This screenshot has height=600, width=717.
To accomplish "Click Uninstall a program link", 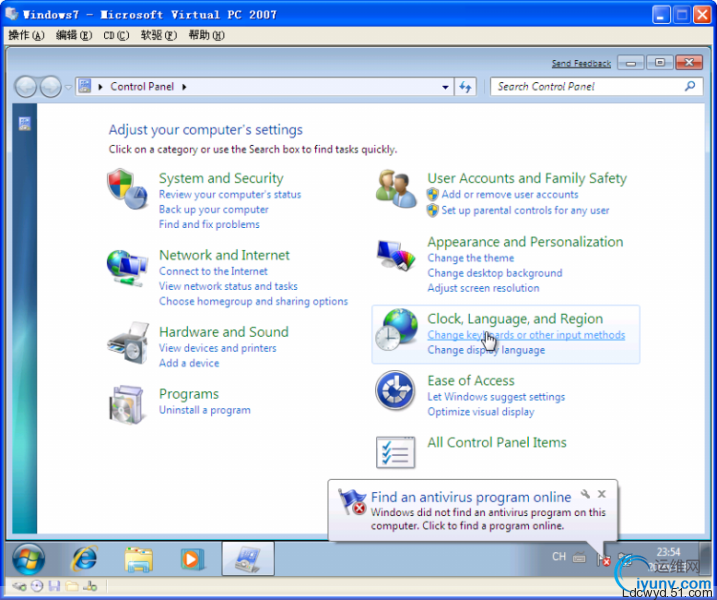I will 204,410.
